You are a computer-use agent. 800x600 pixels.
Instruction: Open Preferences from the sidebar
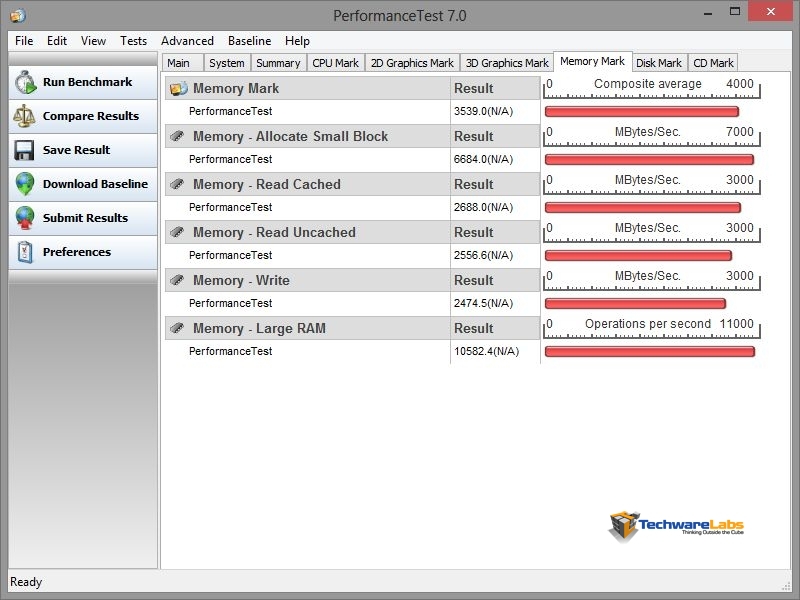pos(83,252)
